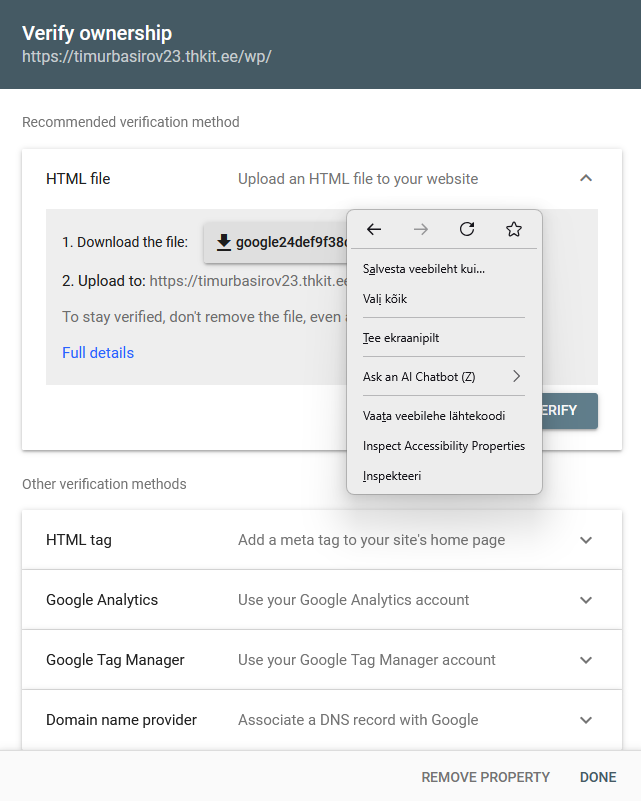Expand the HTML tag verification method
Image resolution: width=641 pixels, height=801 pixels.
(x=586, y=540)
